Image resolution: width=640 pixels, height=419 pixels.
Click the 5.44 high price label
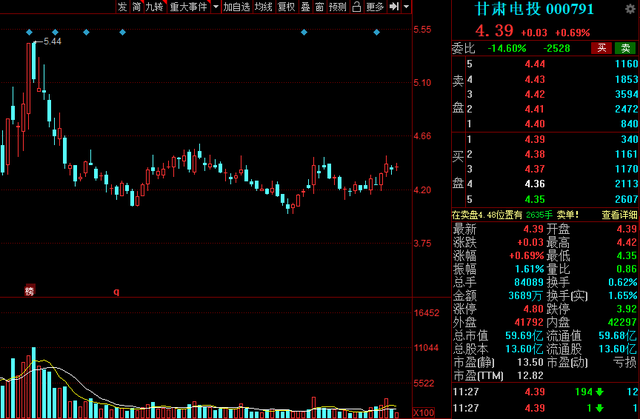52,41
